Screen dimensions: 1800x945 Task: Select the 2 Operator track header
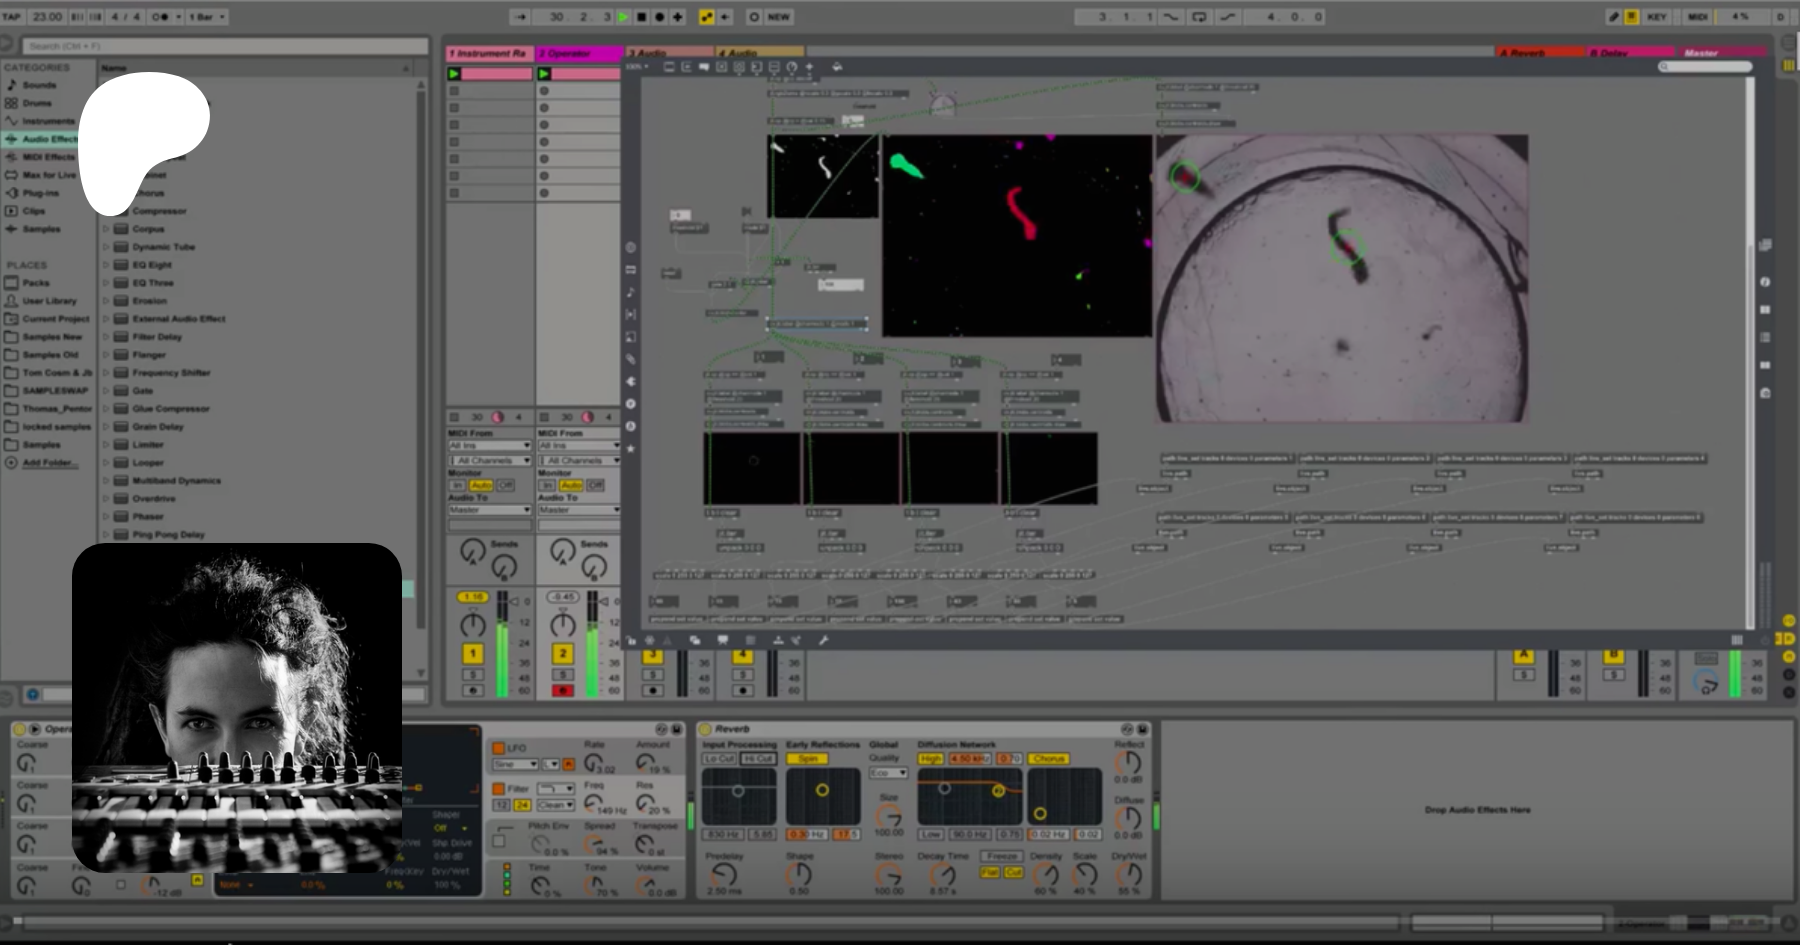click(578, 53)
